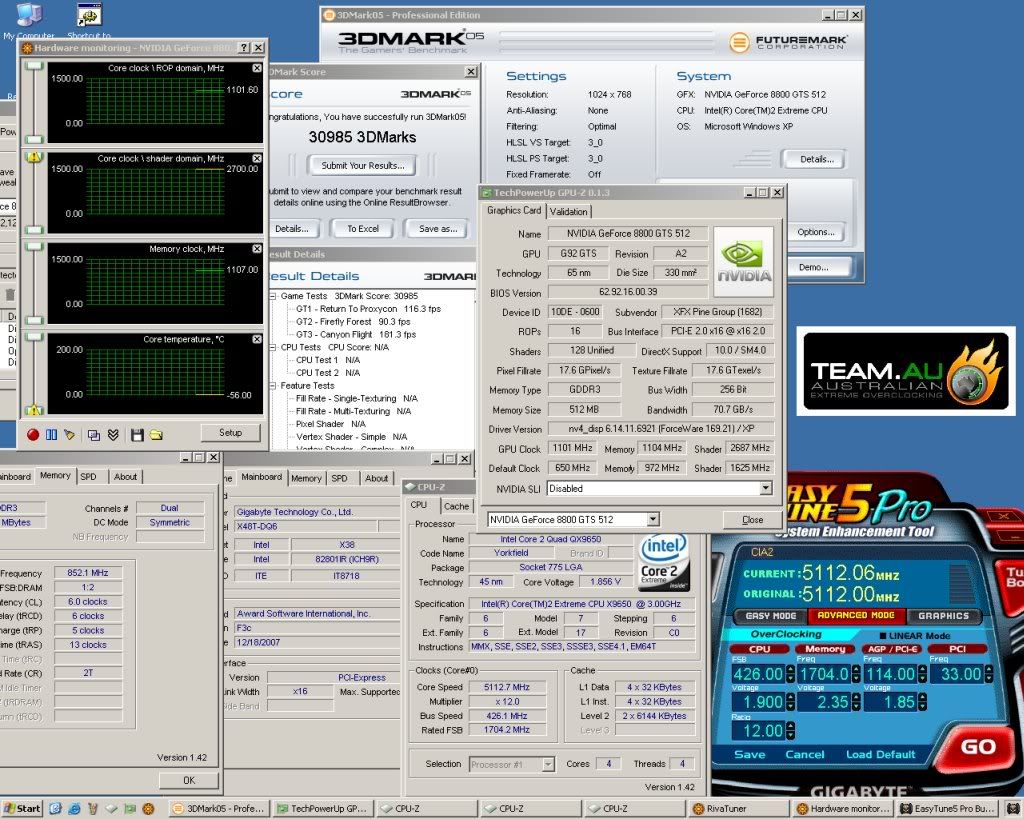Screen dimensions: 1024x819
Task: Click Options button in 3DMark05
Action: [x=816, y=232]
